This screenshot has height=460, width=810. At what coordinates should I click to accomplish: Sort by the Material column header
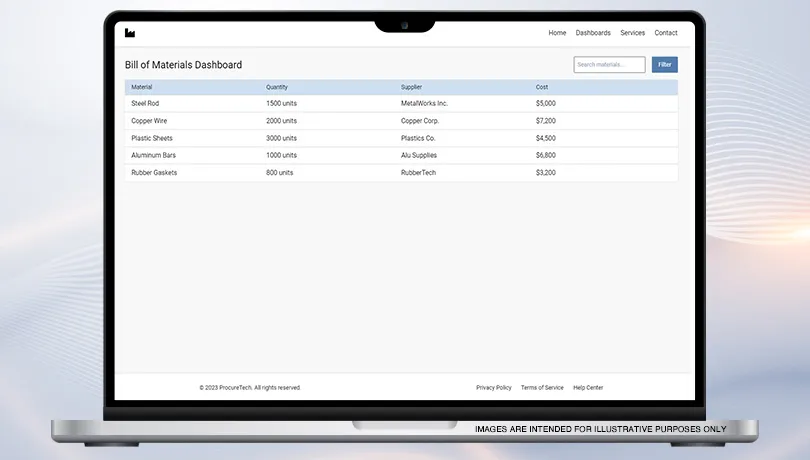coord(142,87)
